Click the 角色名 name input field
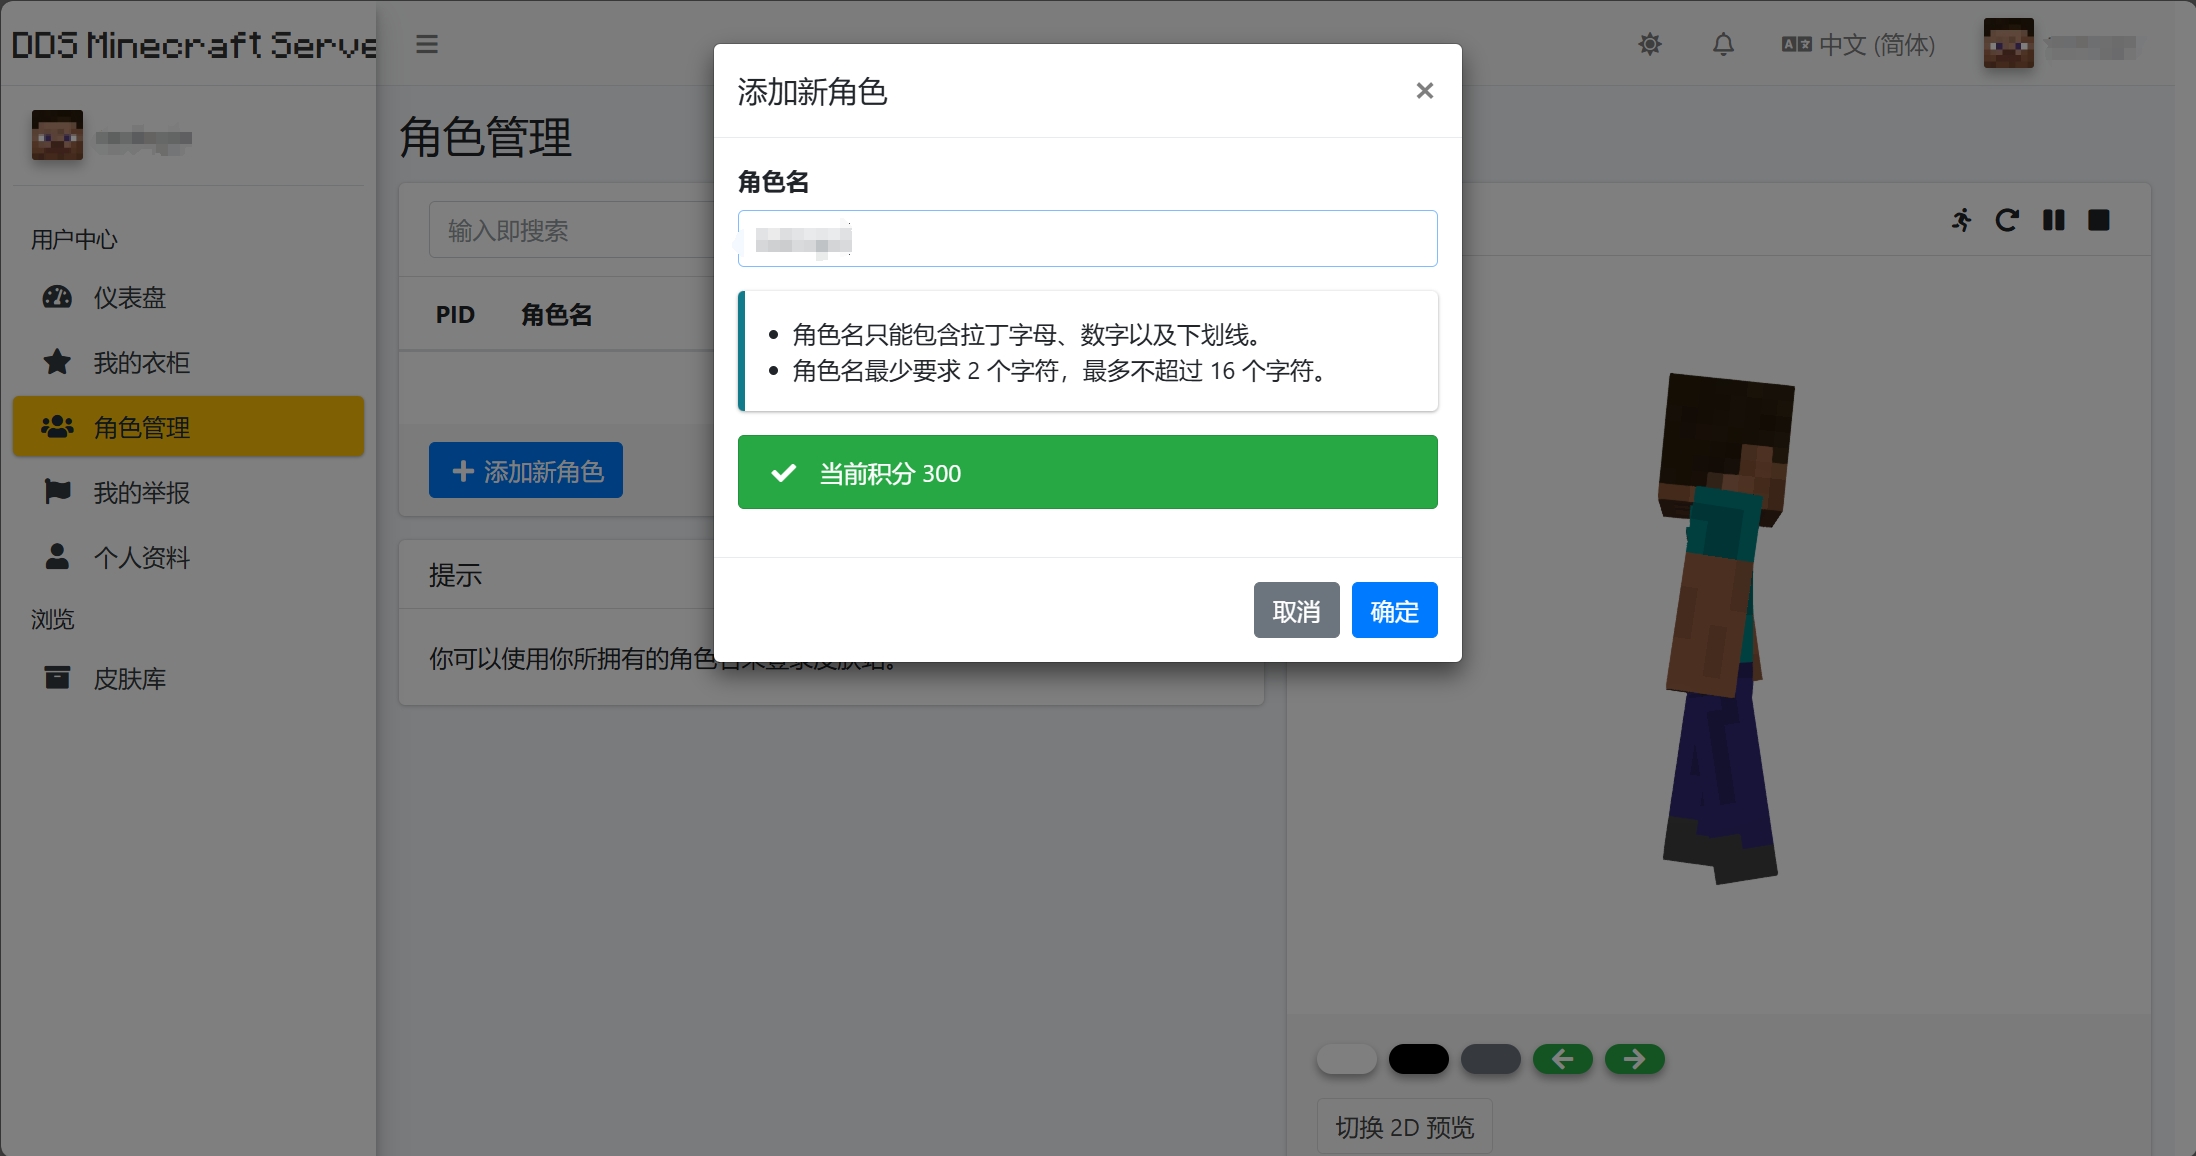Screen dimensions: 2196x1156 click(1087, 238)
